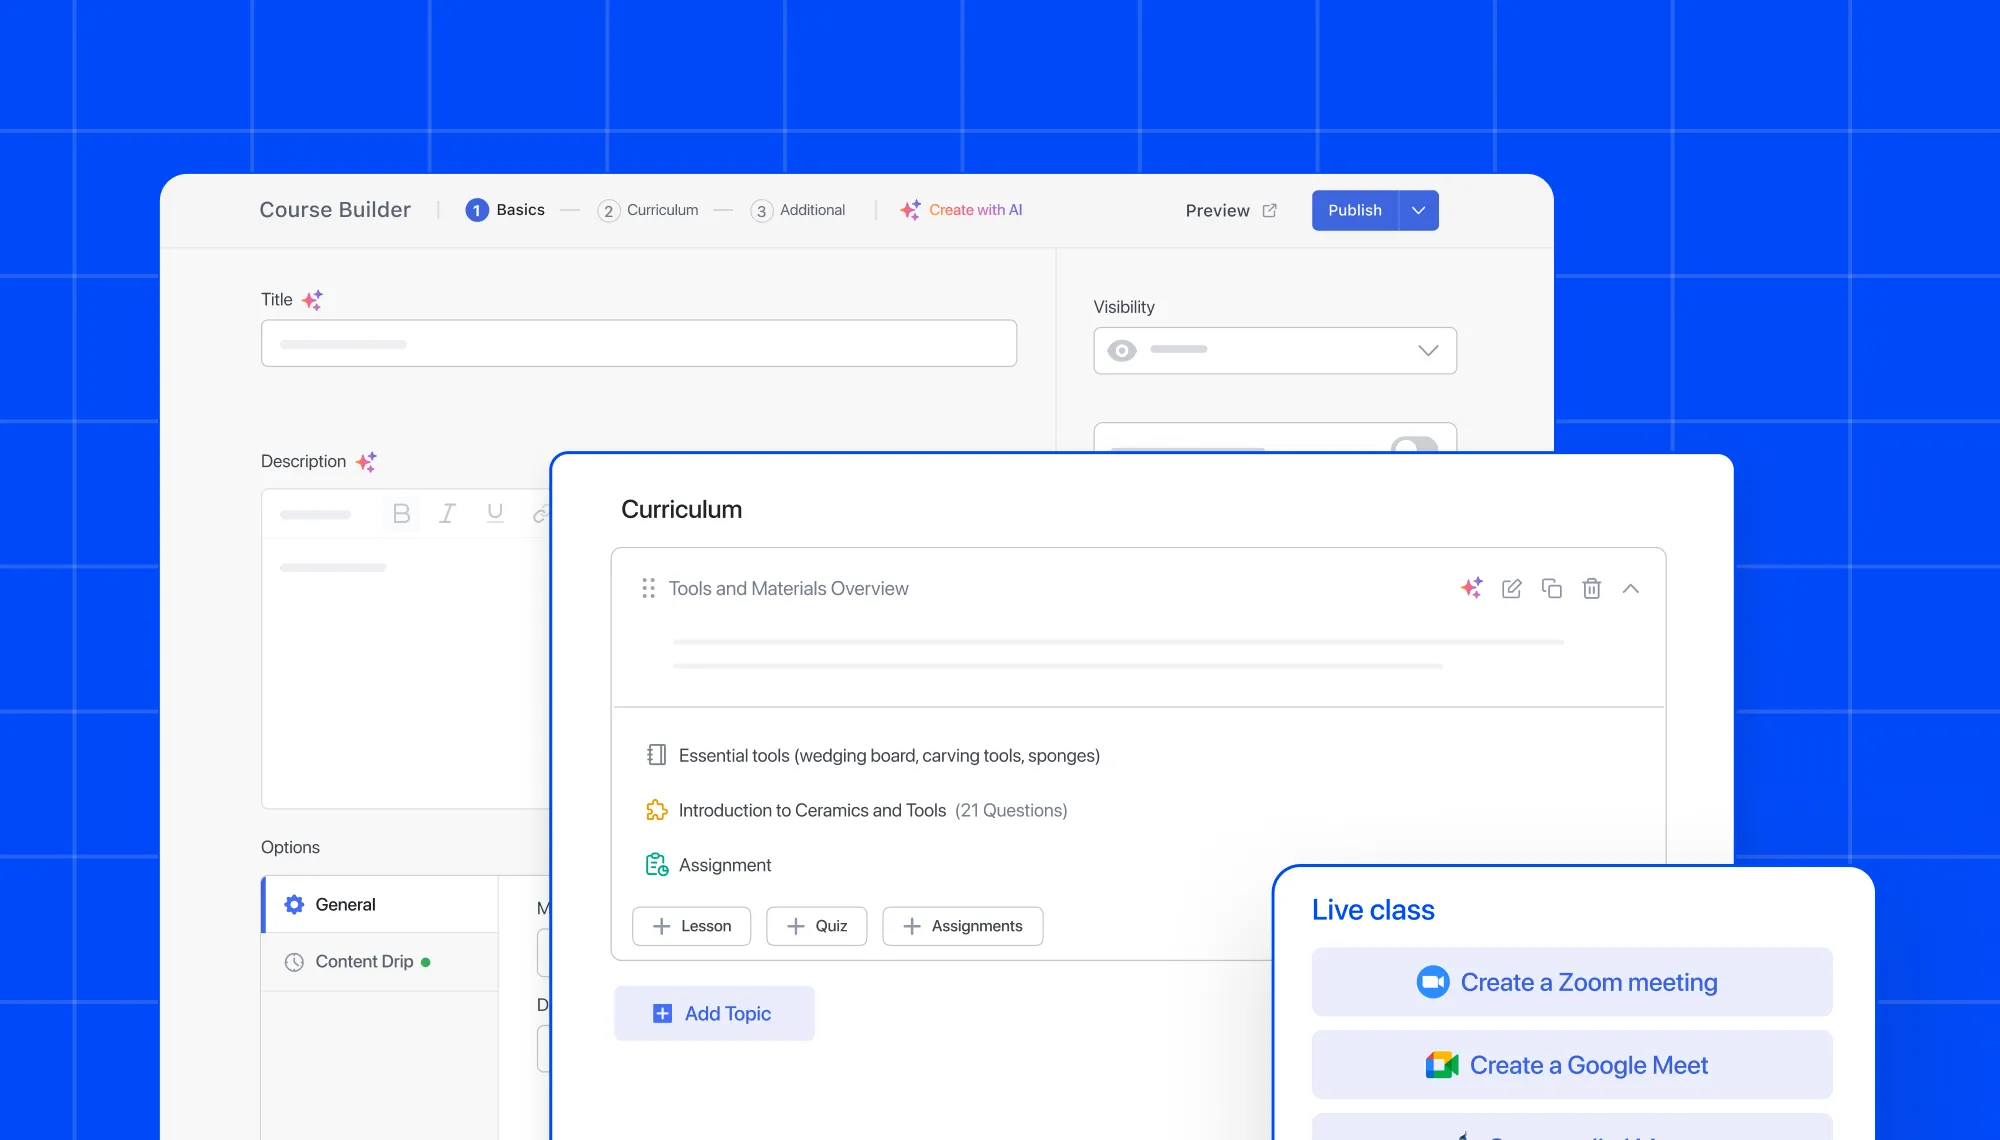
Task: Click the Title text input field
Action: click(637, 343)
